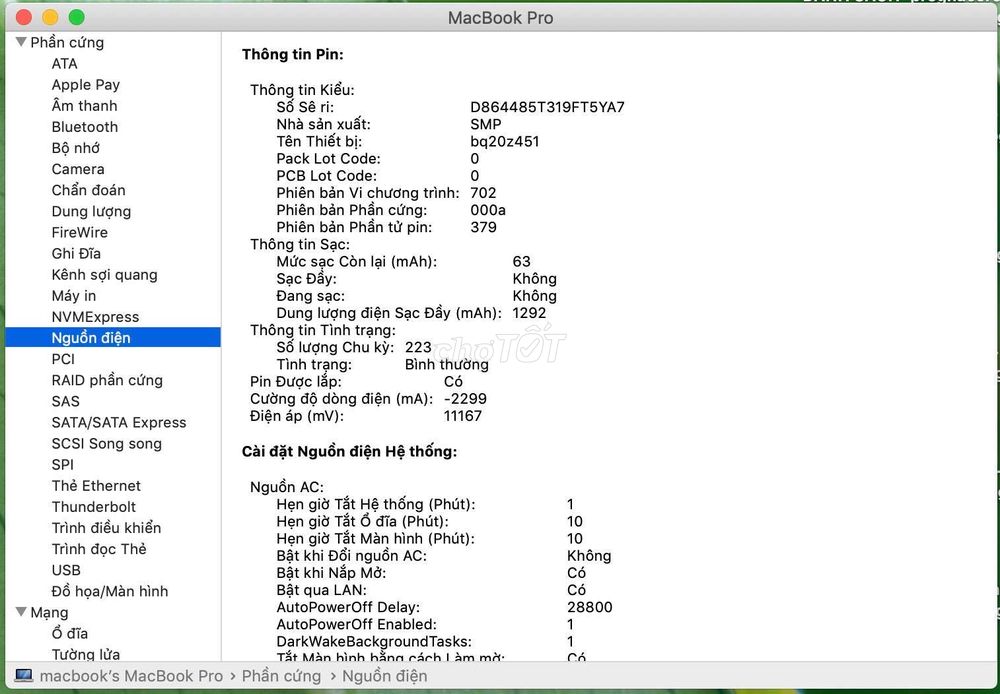The width and height of the screenshot is (1000, 694).
Task: Select Dung lượng storage item
Action: (x=91, y=211)
